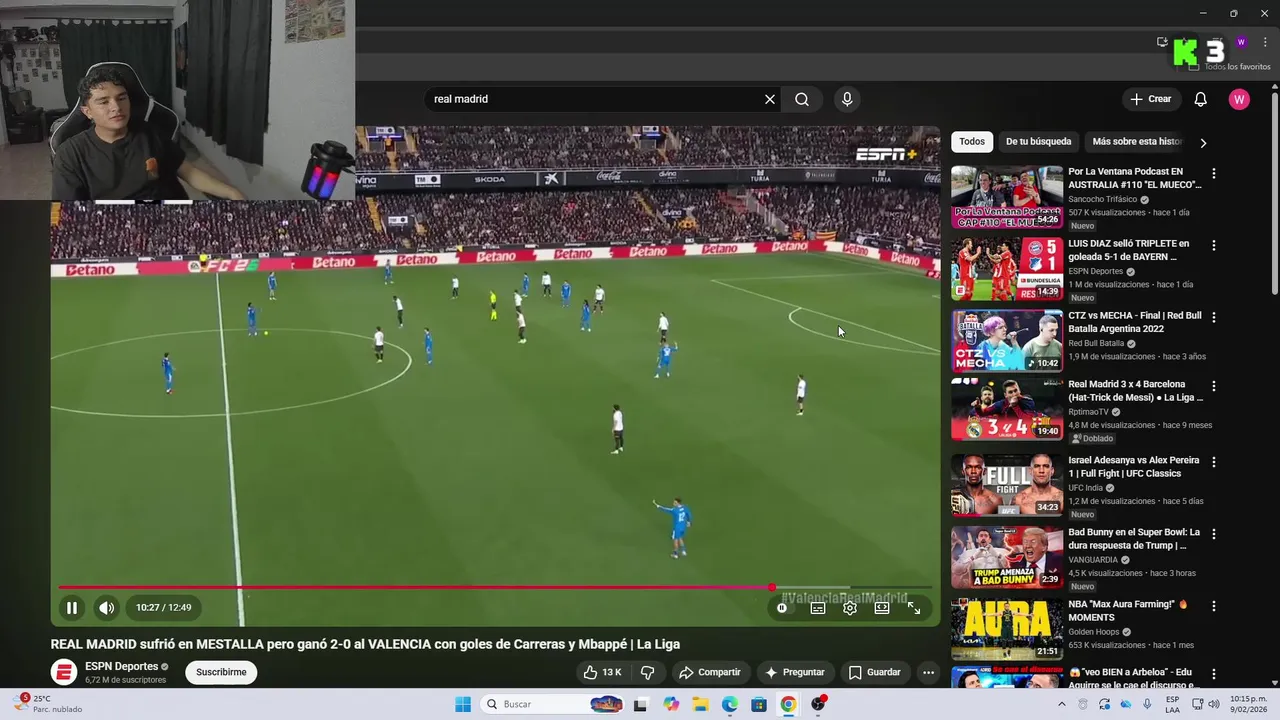This screenshot has width=1280, height=720.
Task: Open options for NBA Max Aura Farming video
Action: (x=1214, y=606)
